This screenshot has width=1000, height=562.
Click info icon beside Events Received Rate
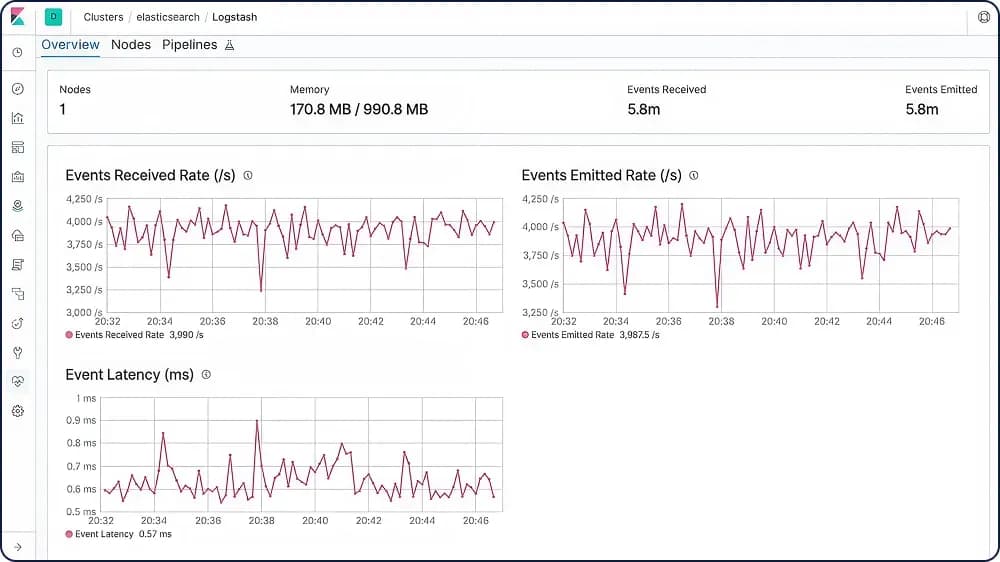(248, 175)
